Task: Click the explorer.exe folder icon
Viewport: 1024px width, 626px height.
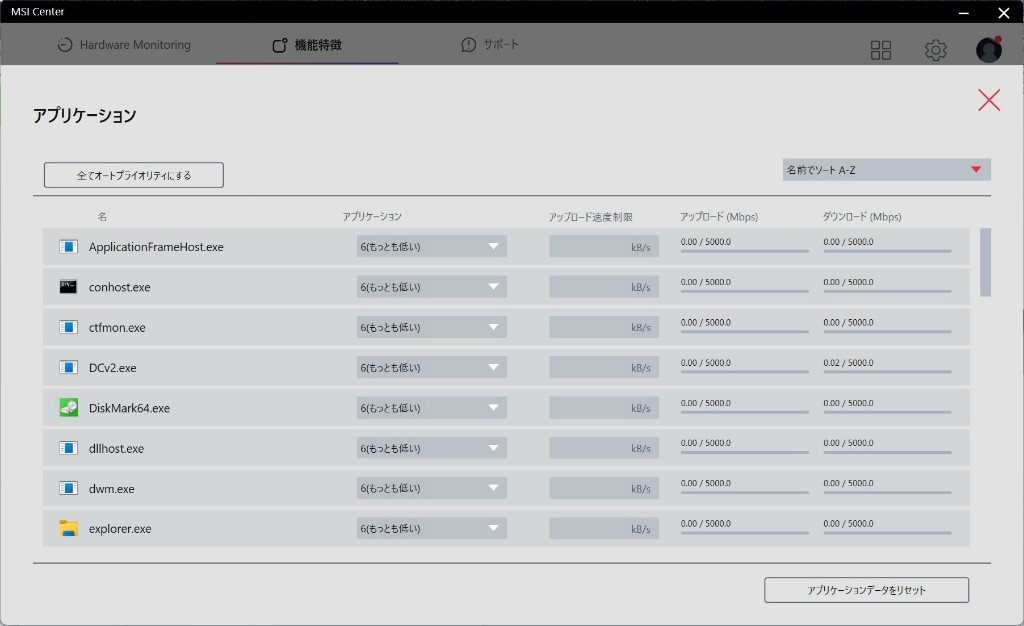Action: click(69, 528)
